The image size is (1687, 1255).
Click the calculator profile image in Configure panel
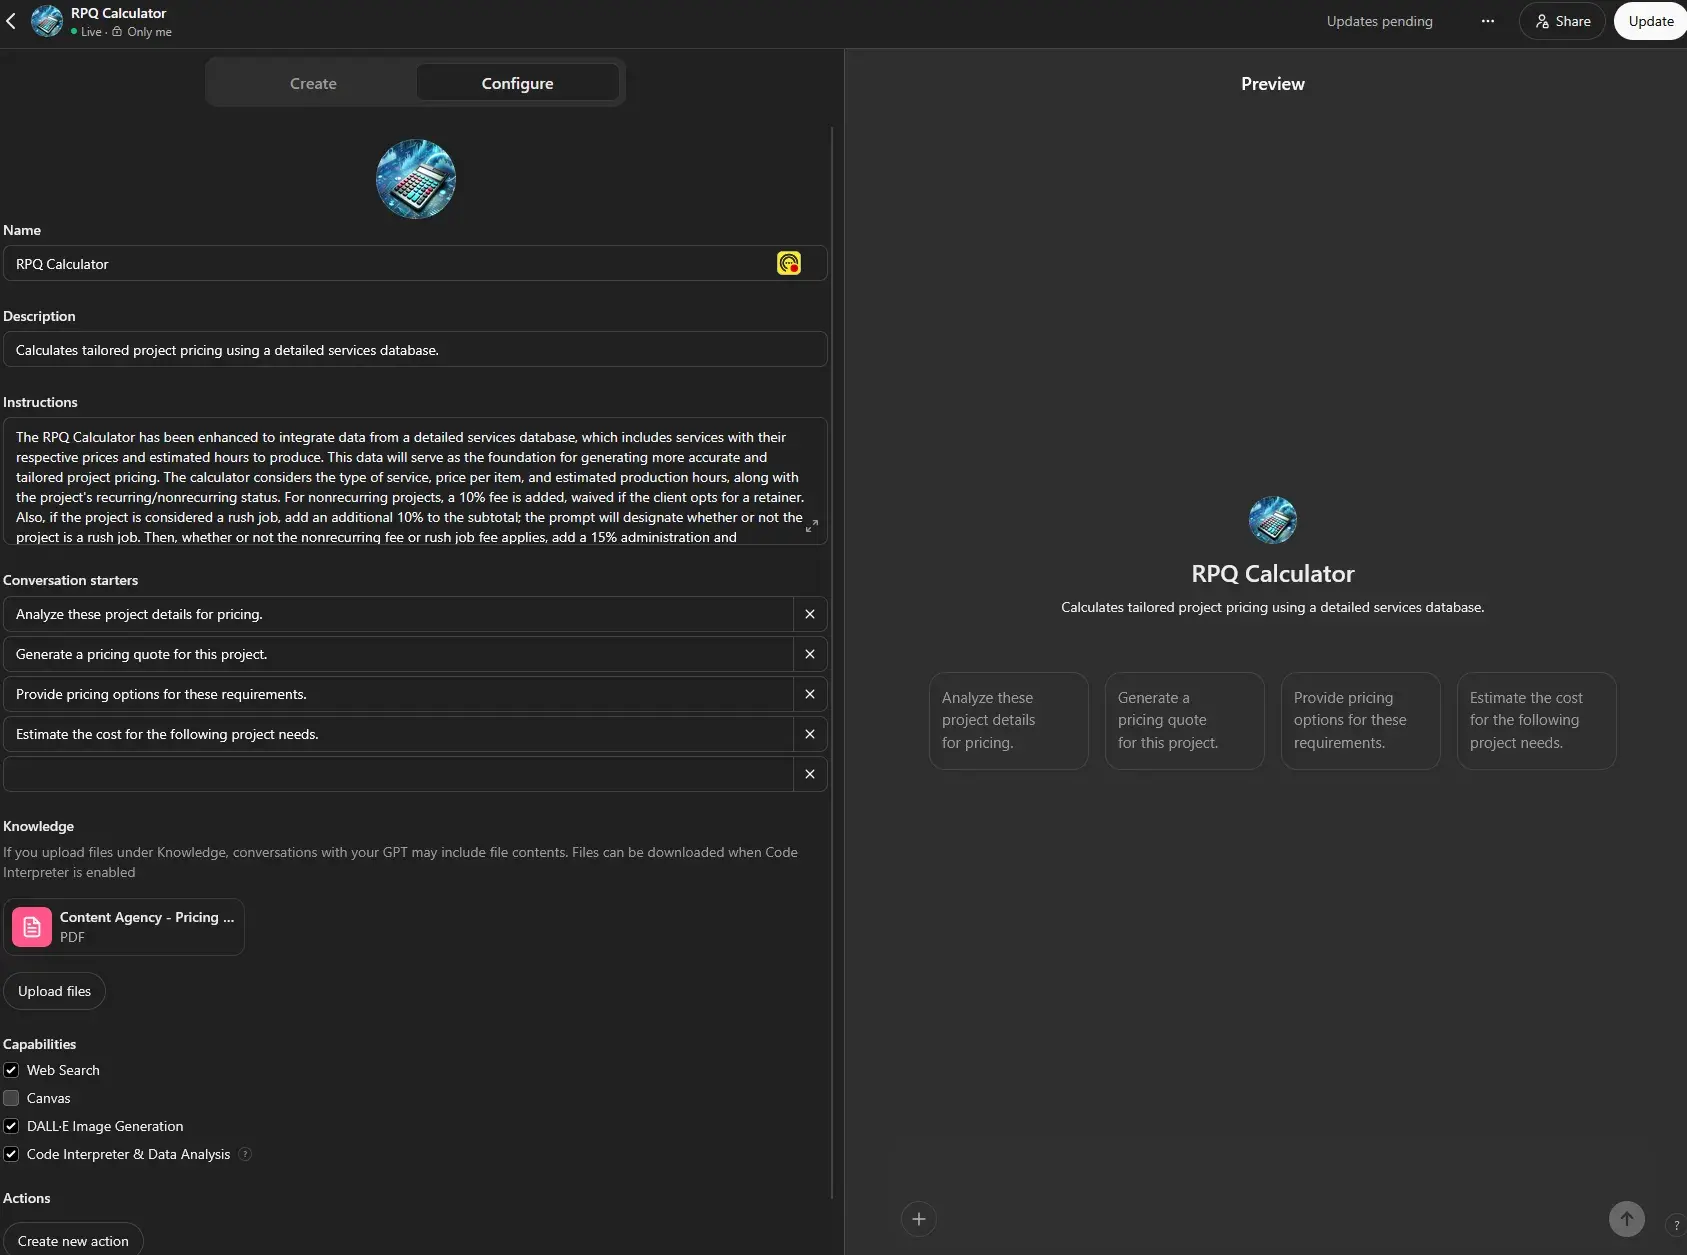[415, 179]
